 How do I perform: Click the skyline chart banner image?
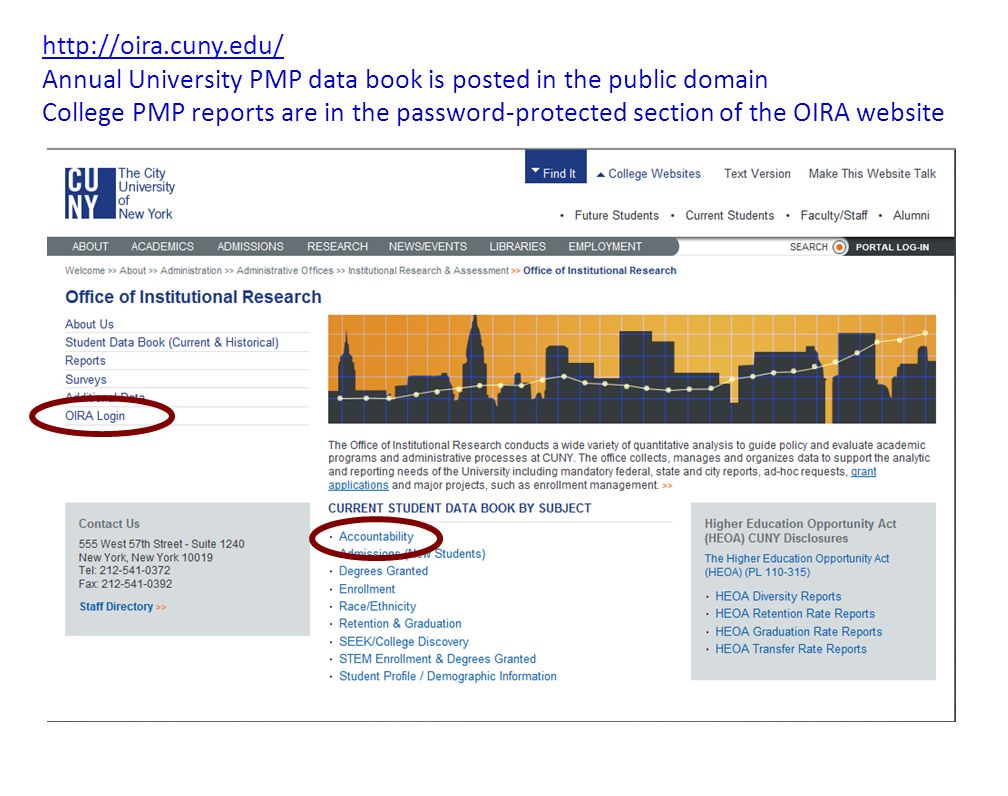[x=632, y=369]
